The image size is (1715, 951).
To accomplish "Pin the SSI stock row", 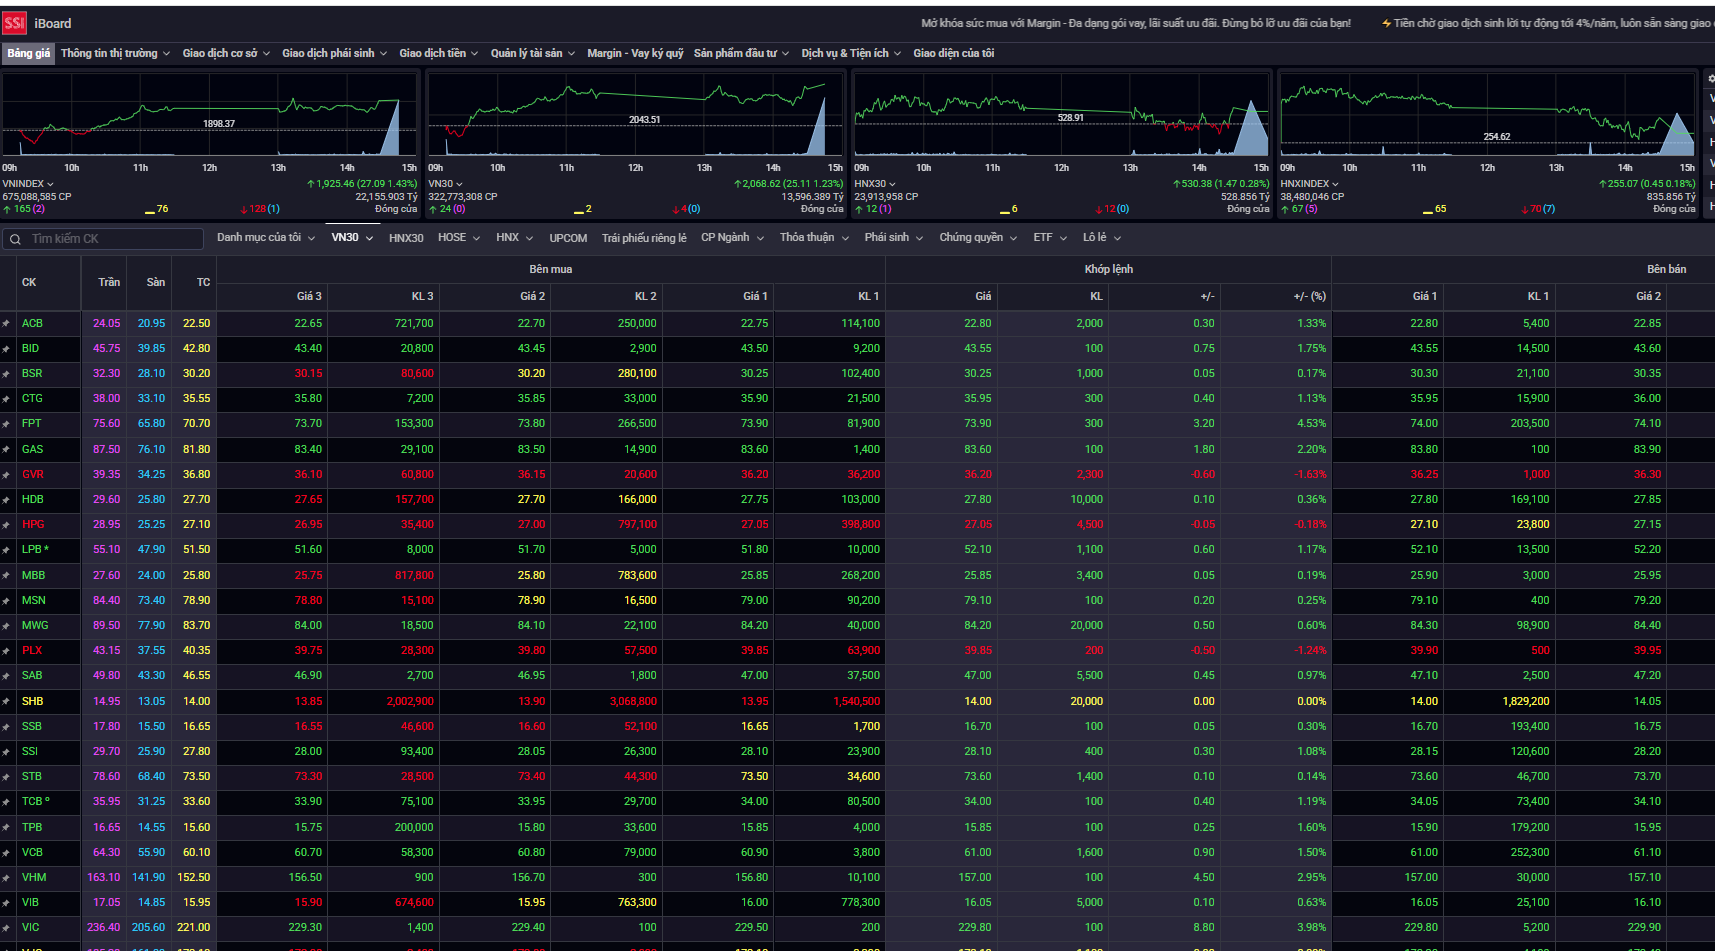I will click(x=6, y=752).
